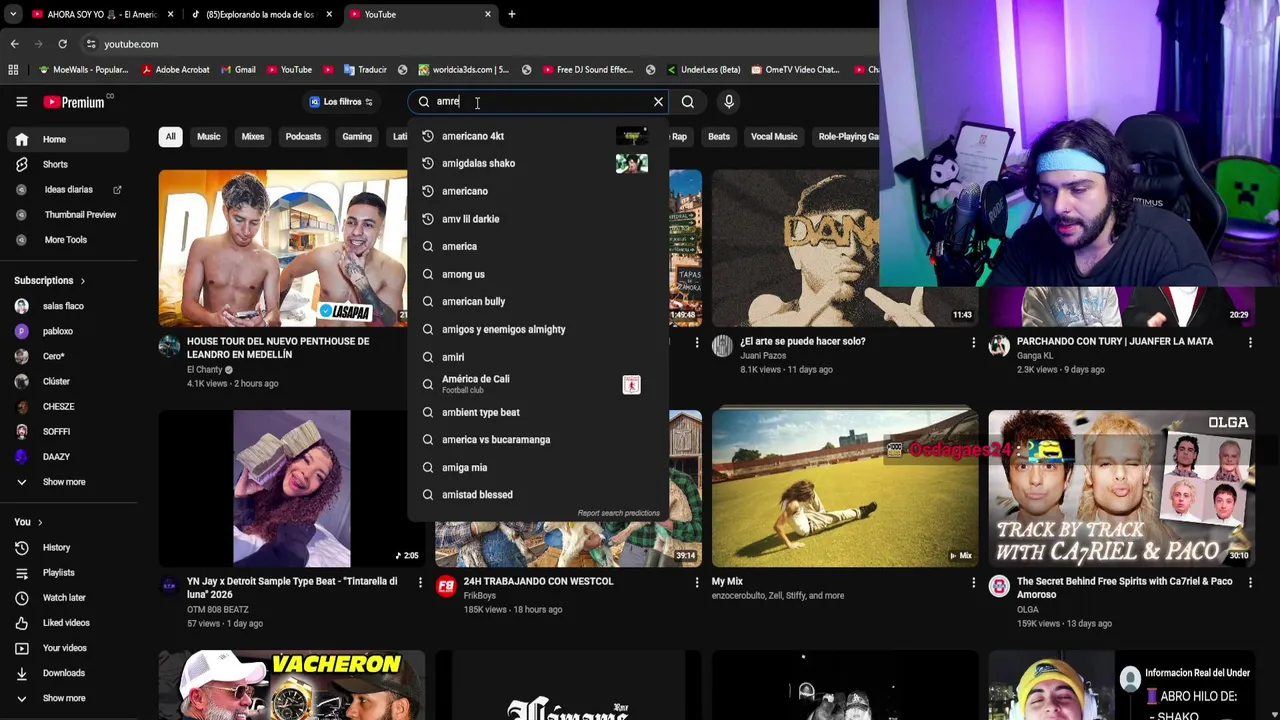Open Track by Track Ca7riel & Paco thumbnail
The image size is (1280, 720).
(1121, 488)
